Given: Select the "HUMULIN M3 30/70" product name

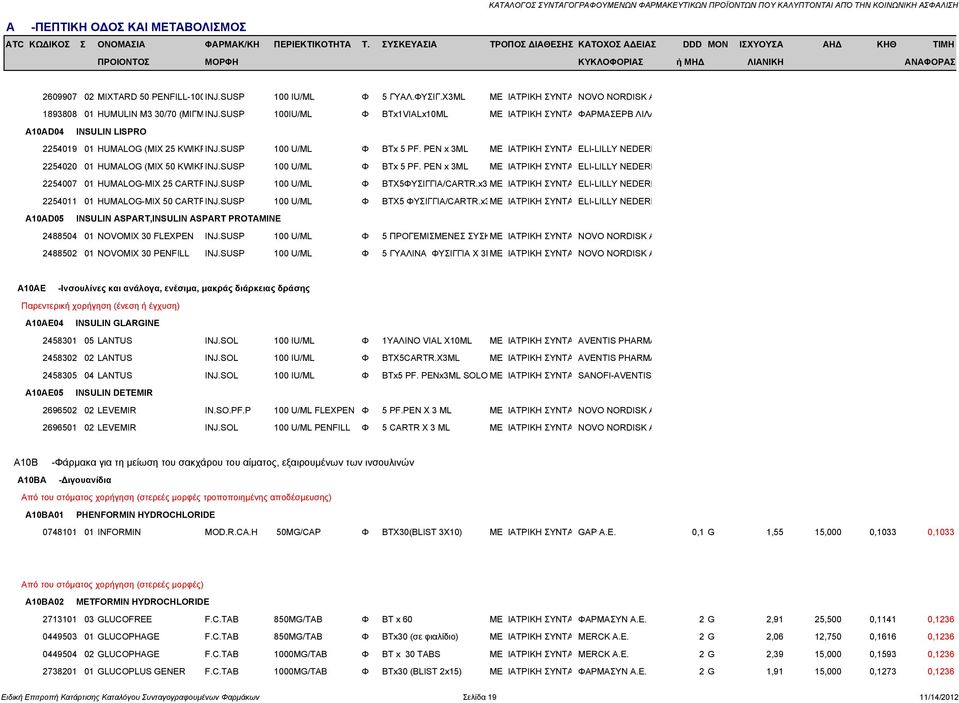Looking at the screenshot, I should [x=150, y=114].
